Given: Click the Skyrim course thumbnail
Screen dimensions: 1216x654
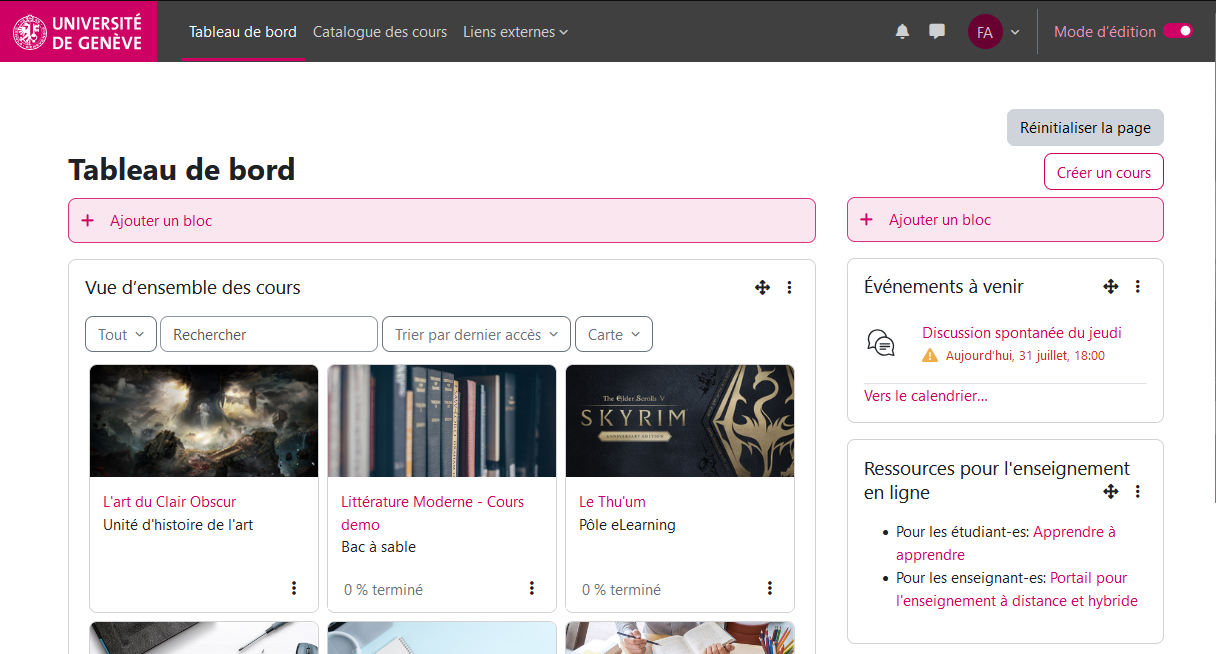Looking at the screenshot, I should click(x=680, y=421).
